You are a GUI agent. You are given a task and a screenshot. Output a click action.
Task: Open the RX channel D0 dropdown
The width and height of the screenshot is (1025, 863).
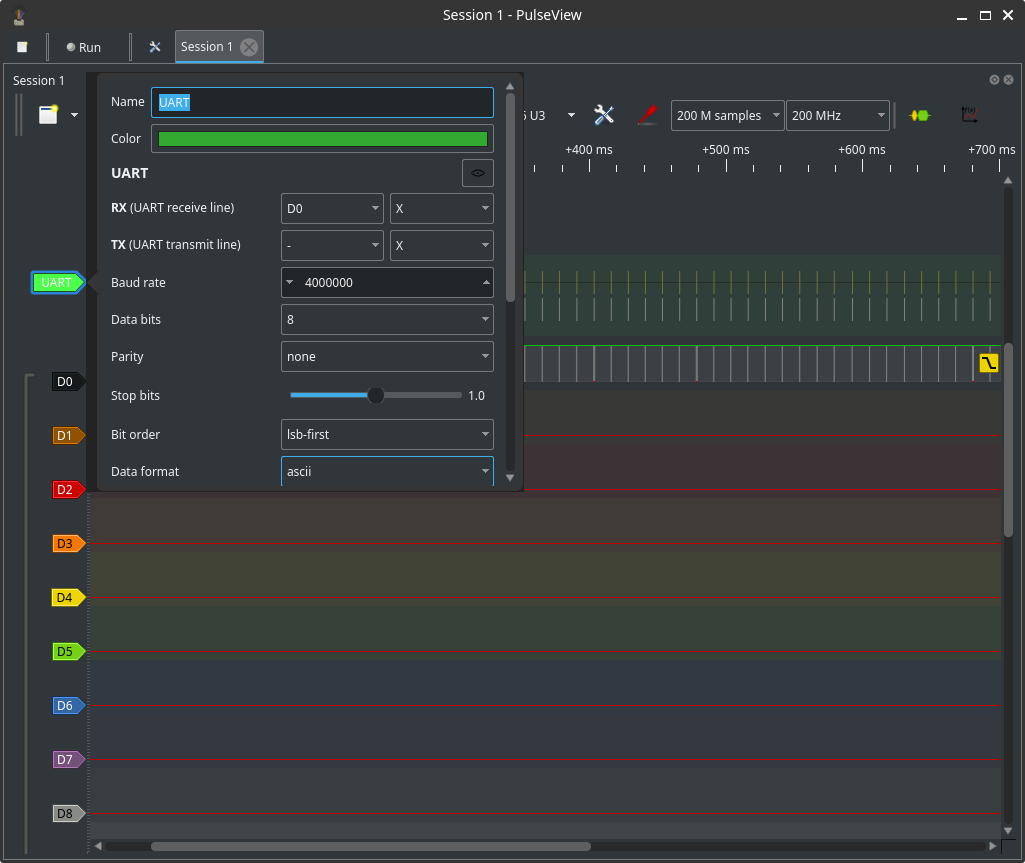pos(332,208)
